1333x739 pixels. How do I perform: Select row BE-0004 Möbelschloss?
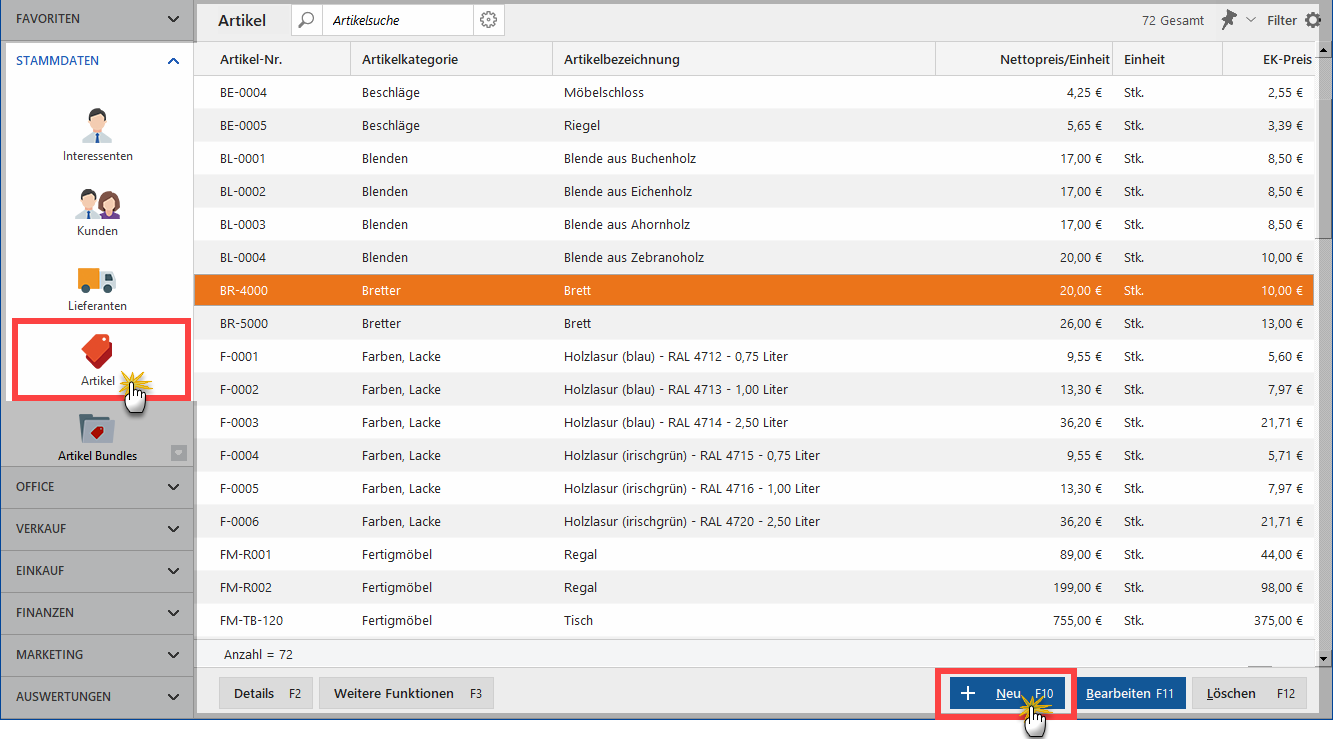pos(754,93)
